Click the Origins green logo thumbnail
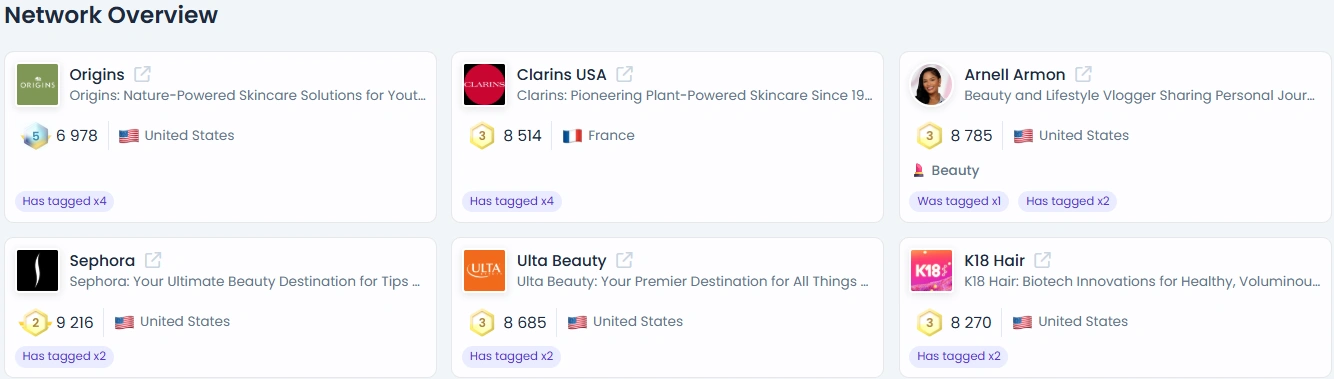 coord(38,85)
